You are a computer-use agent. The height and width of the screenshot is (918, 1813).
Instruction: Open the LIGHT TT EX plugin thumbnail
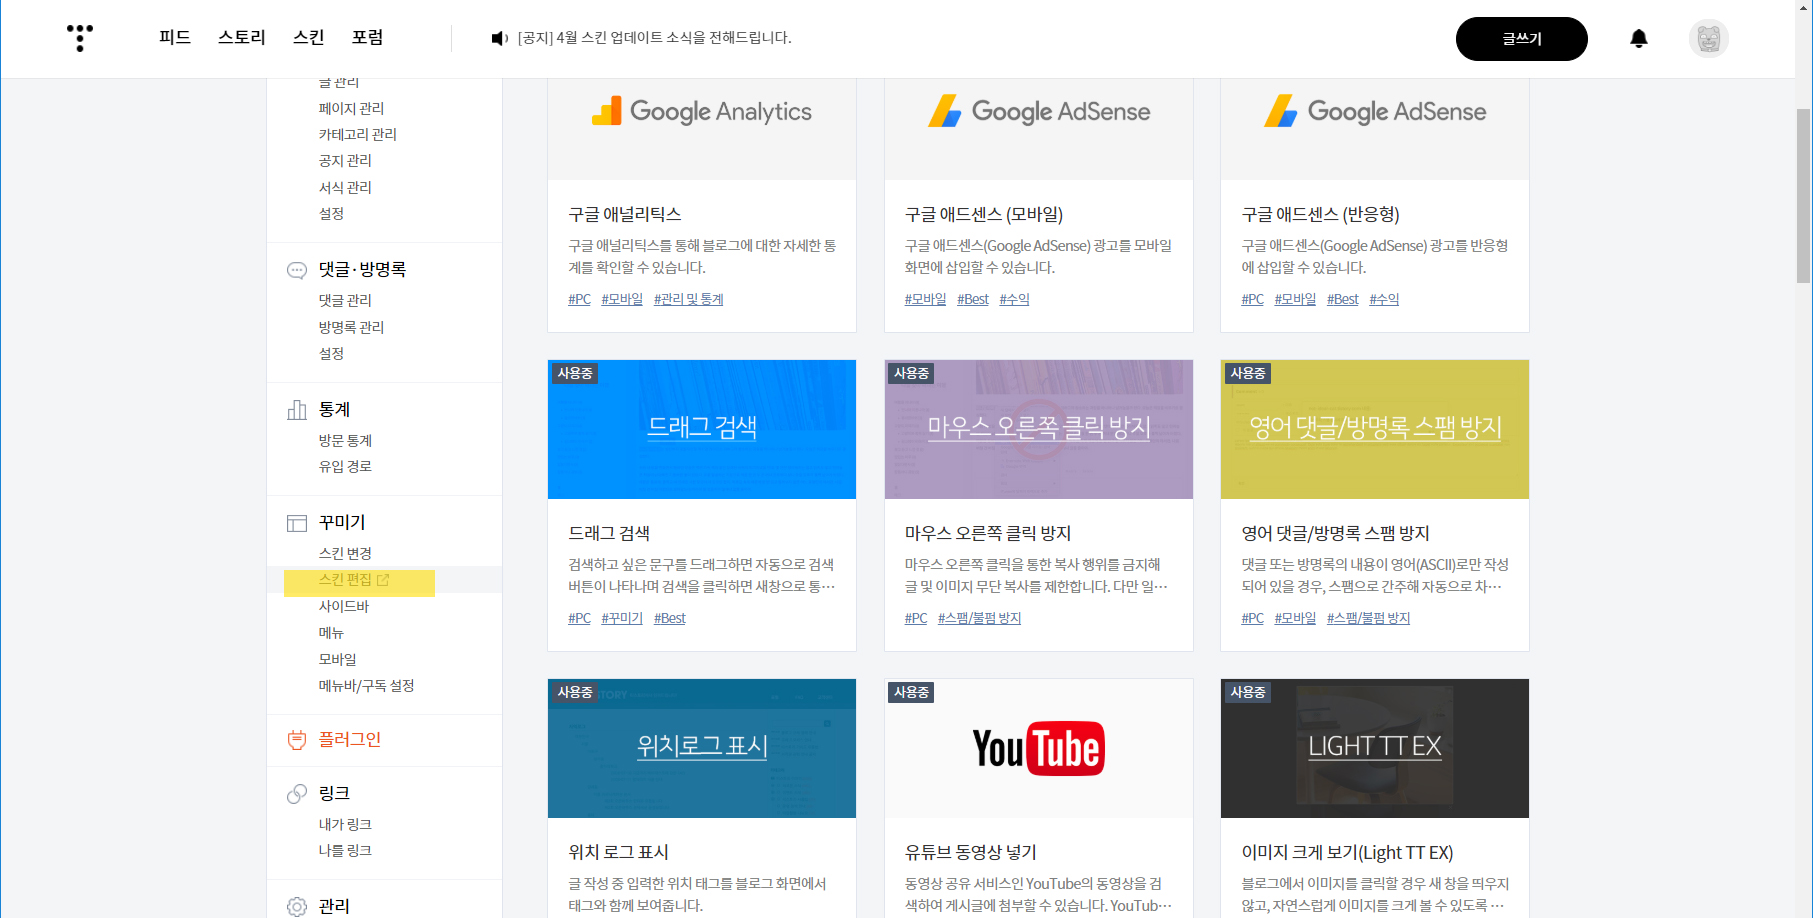(1375, 748)
